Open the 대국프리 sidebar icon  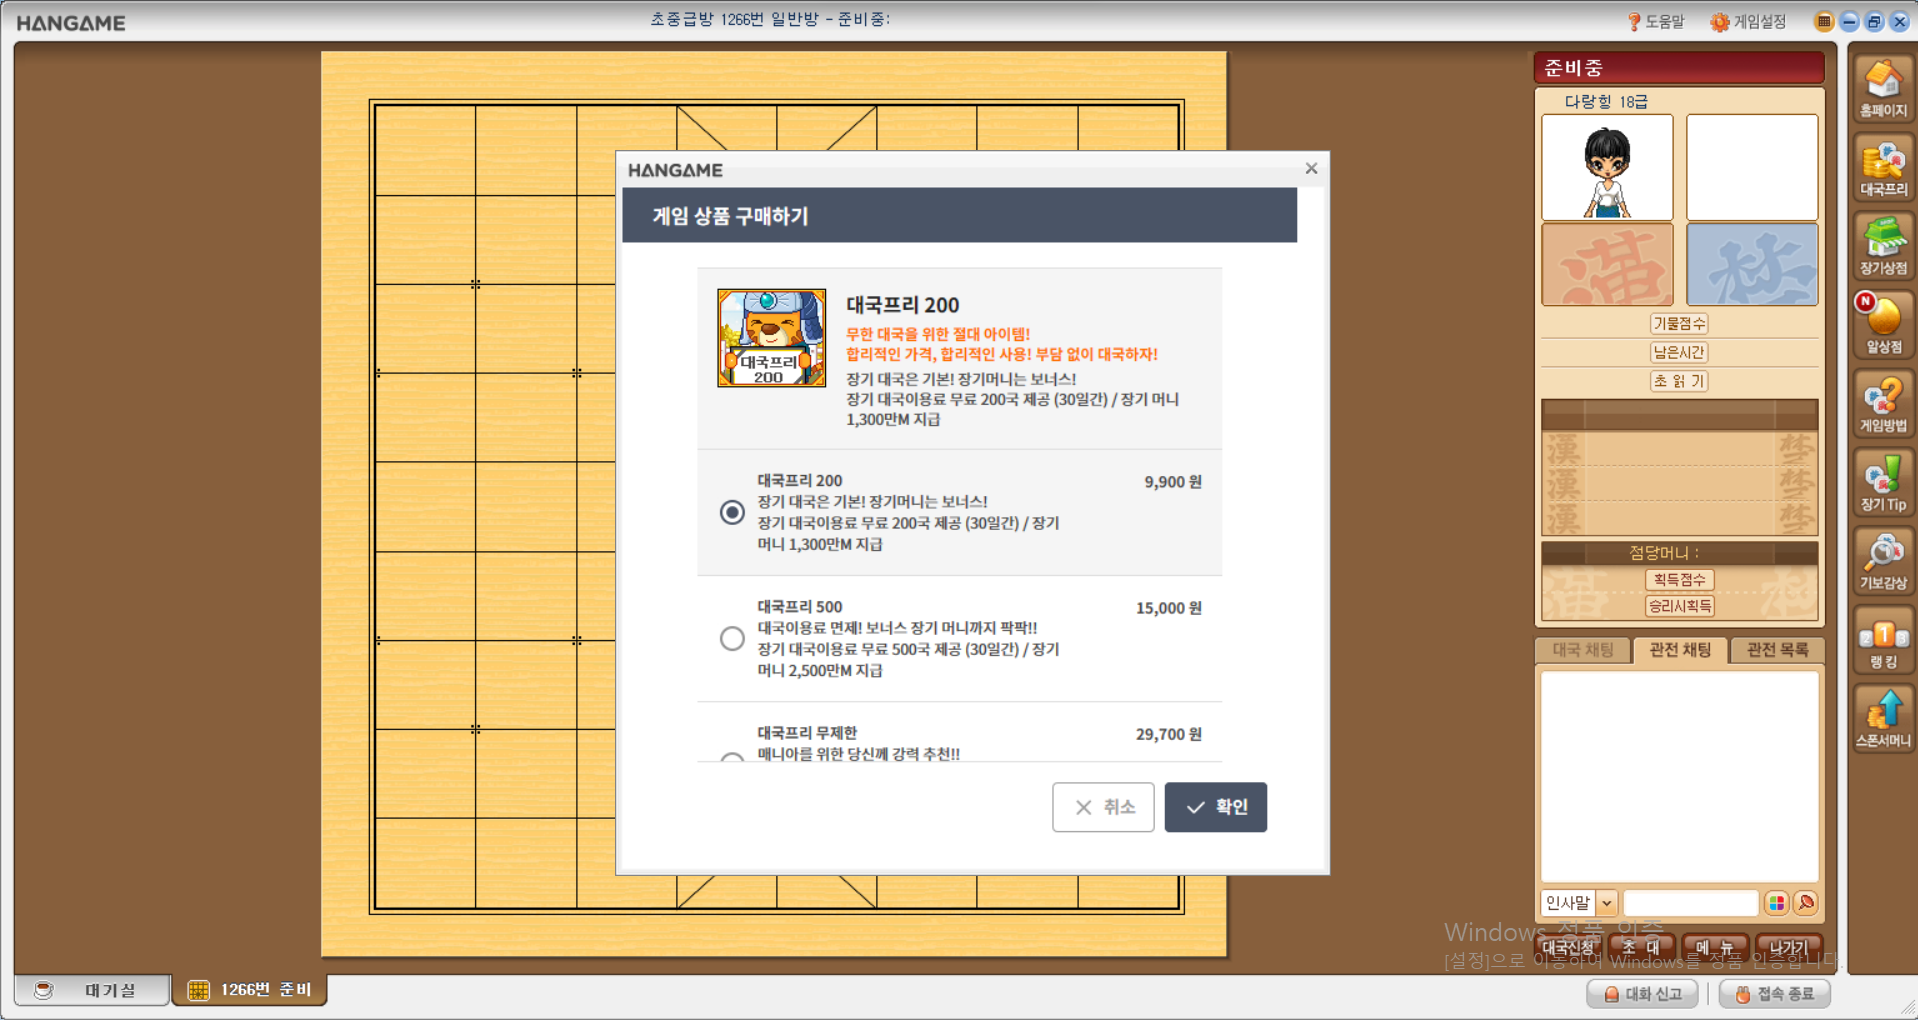(x=1883, y=168)
